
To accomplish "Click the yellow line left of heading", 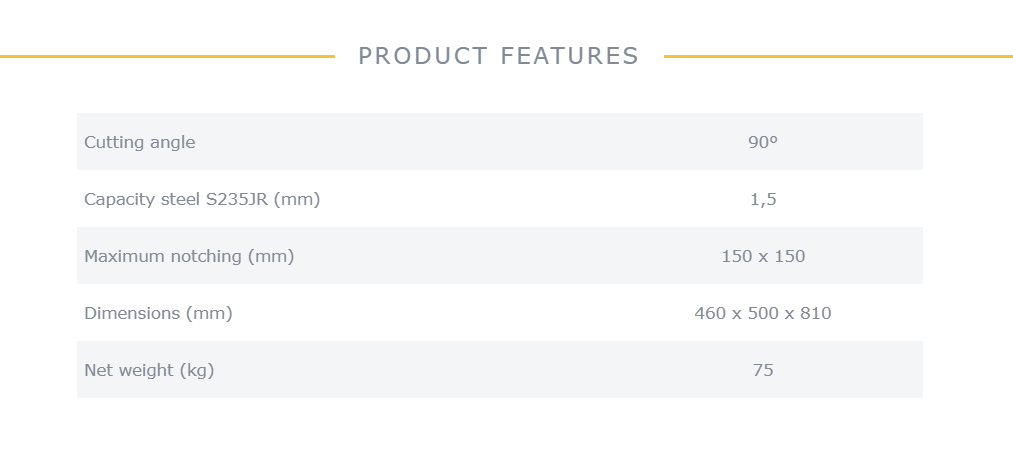I will click(x=167, y=56).
